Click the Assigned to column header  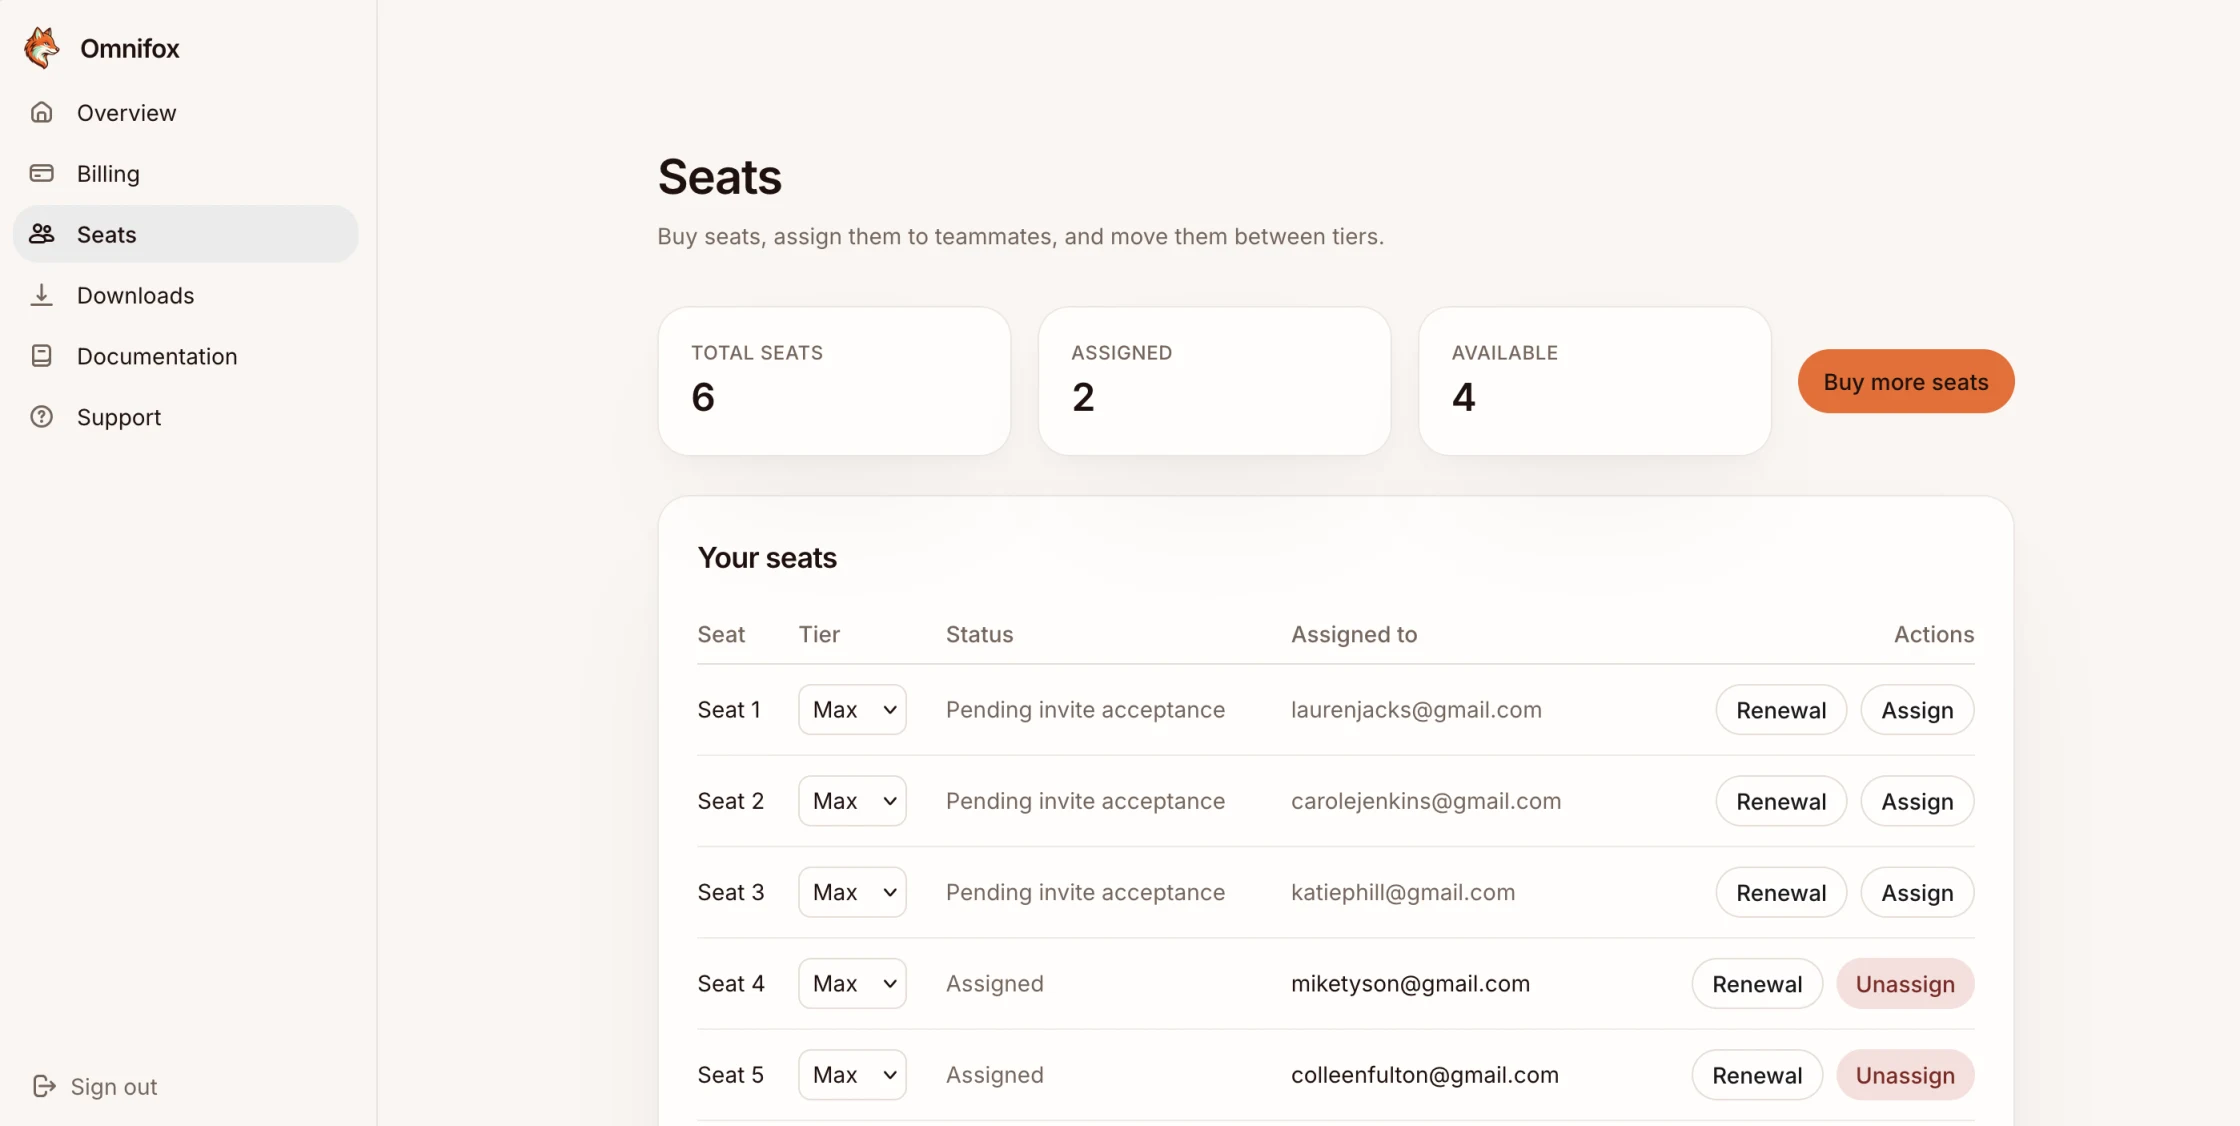click(1354, 634)
